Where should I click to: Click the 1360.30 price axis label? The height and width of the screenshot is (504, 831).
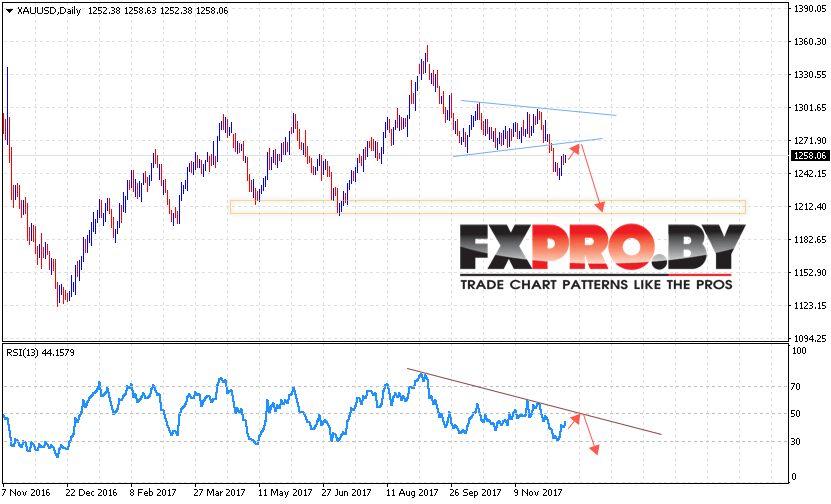(x=810, y=41)
